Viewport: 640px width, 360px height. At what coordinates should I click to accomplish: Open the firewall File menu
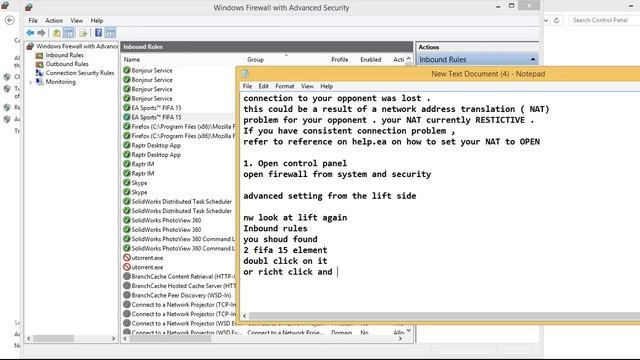[x=33, y=20]
